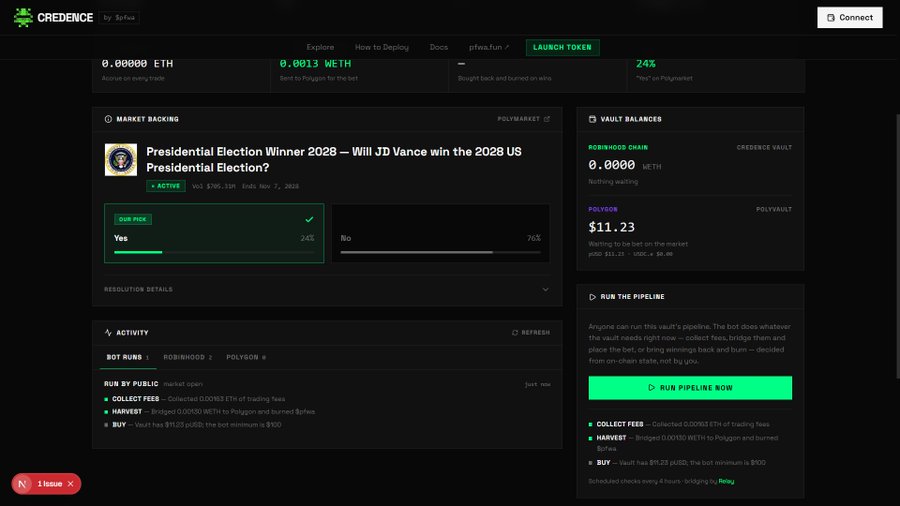Viewport: 900px width, 506px height.
Task: Click Collect Fees entry in Activity list
Action: point(194,399)
